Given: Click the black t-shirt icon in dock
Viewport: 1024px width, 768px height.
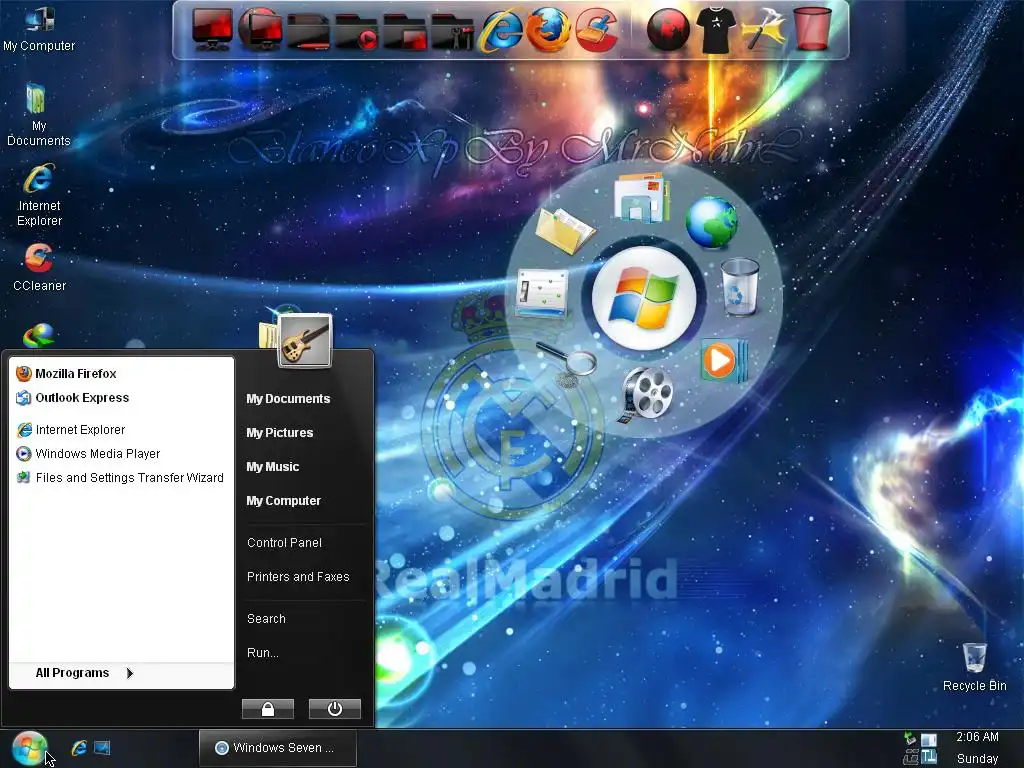Looking at the screenshot, I should pyautogui.click(x=716, y=30).
